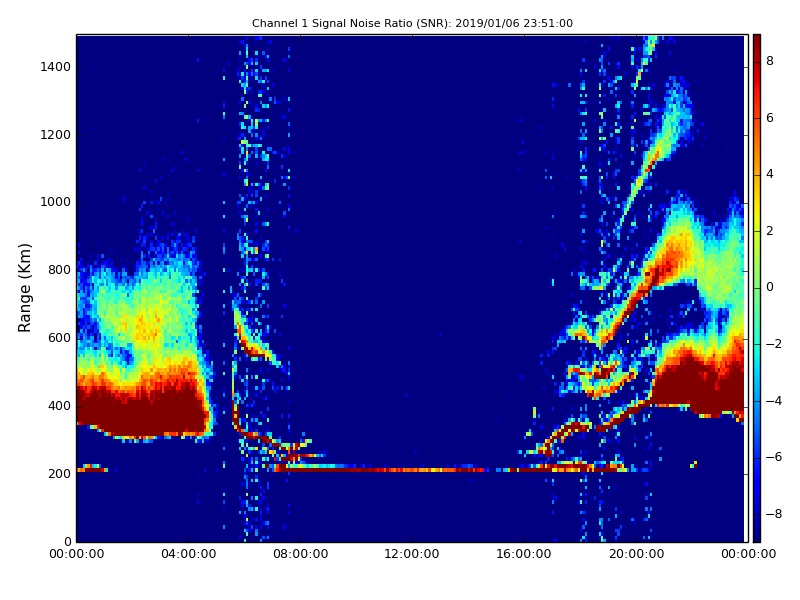Click the colorbar label −2

773,344
